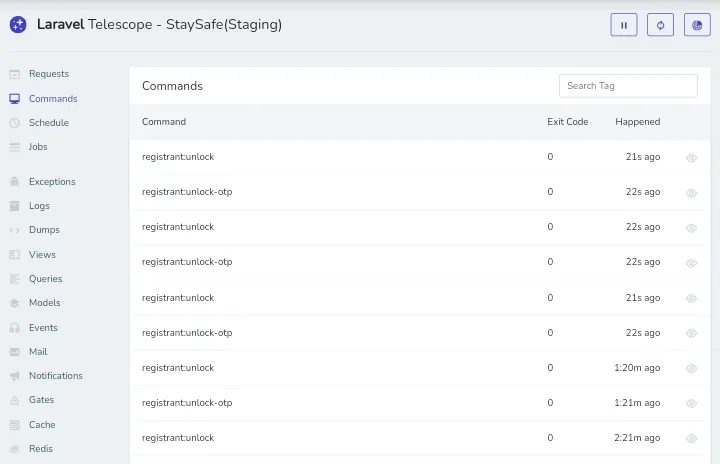Image resolution: width=720 pixels, height=464 pixels.
Task: Click the Models layers icon
Action: click(x=15, y=303)
